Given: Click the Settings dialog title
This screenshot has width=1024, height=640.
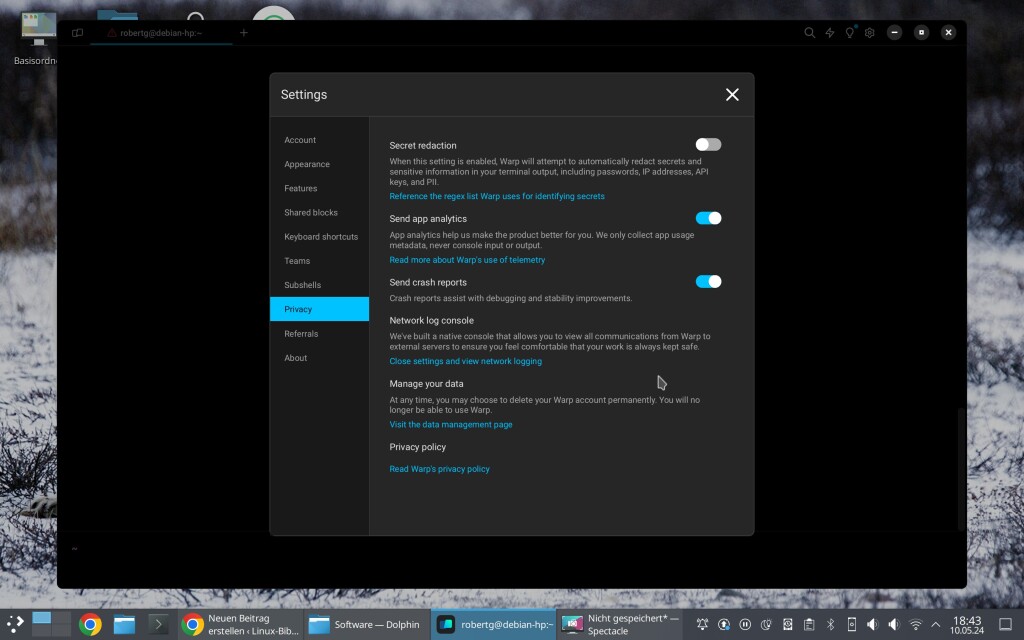Looking at the screenshot, I should pos(304,95).
